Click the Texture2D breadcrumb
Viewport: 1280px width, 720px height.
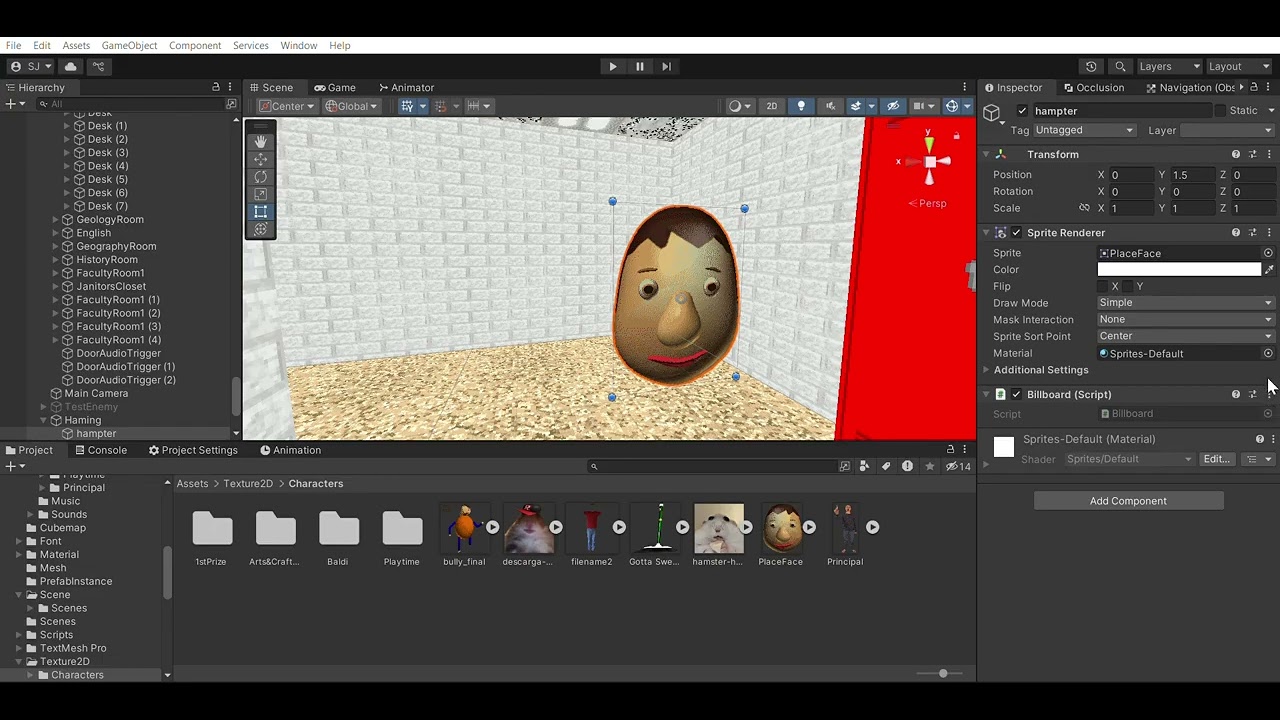coord(248,484)
